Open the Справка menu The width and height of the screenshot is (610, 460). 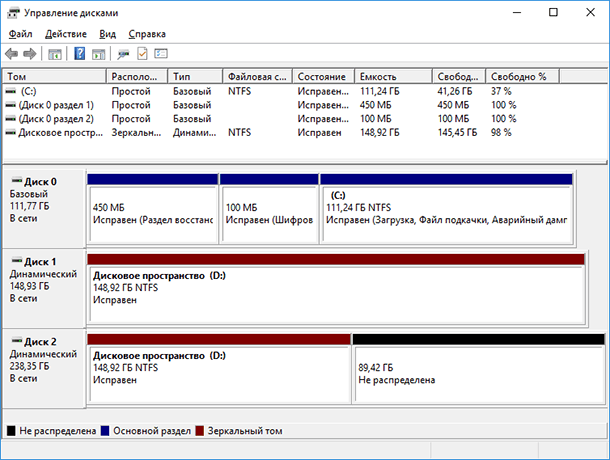147,34
